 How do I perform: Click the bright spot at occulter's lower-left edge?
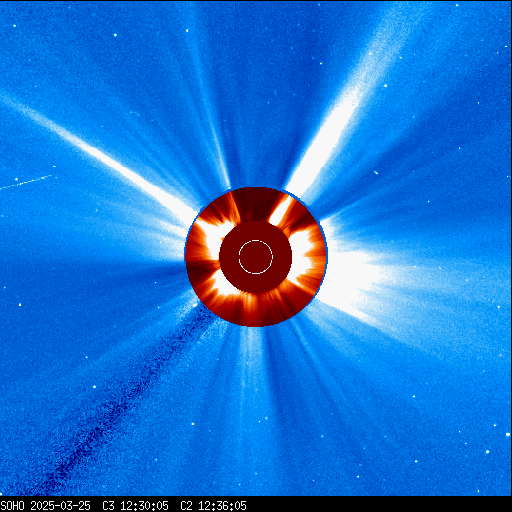pyautogui.click(x=195, y=305)
